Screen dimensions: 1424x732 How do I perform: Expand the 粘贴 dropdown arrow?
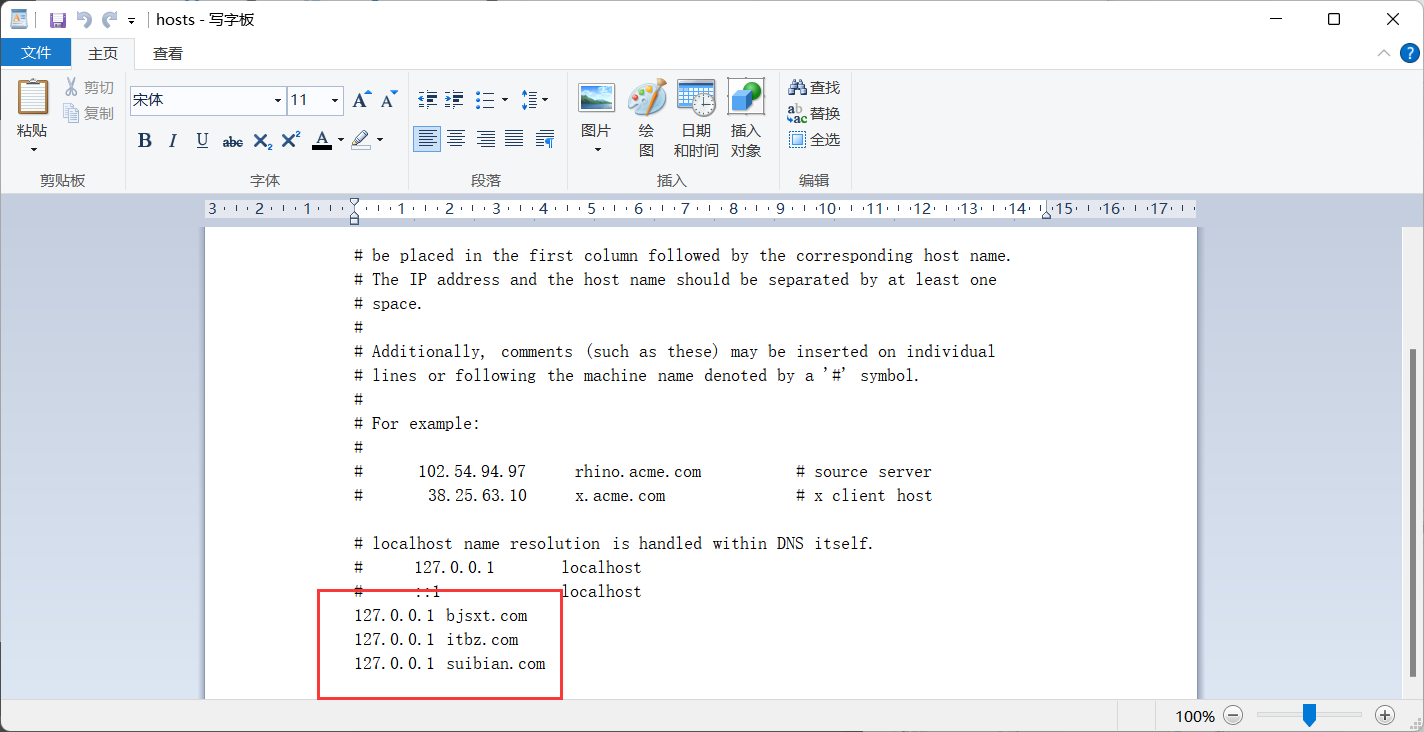pyautogui.click(x=33, y=150)
